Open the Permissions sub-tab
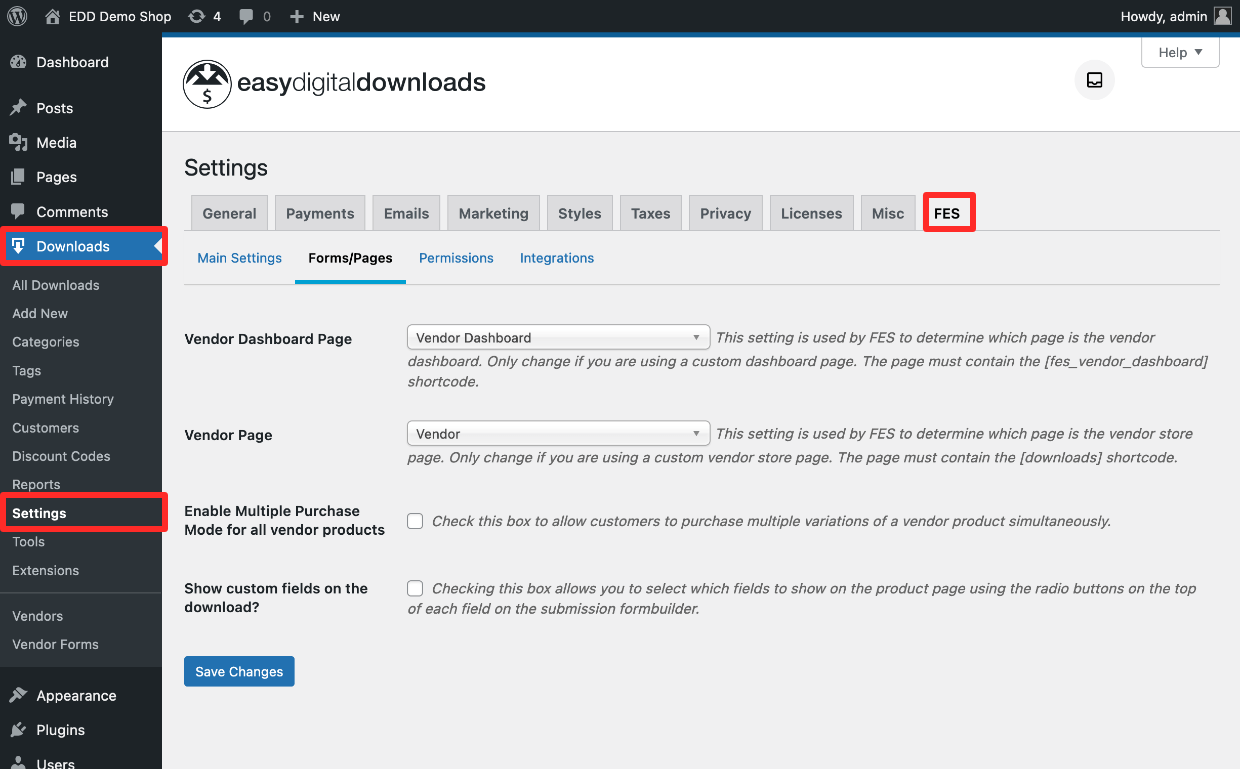The image size is (1240, 769). (x=456, y=258)
